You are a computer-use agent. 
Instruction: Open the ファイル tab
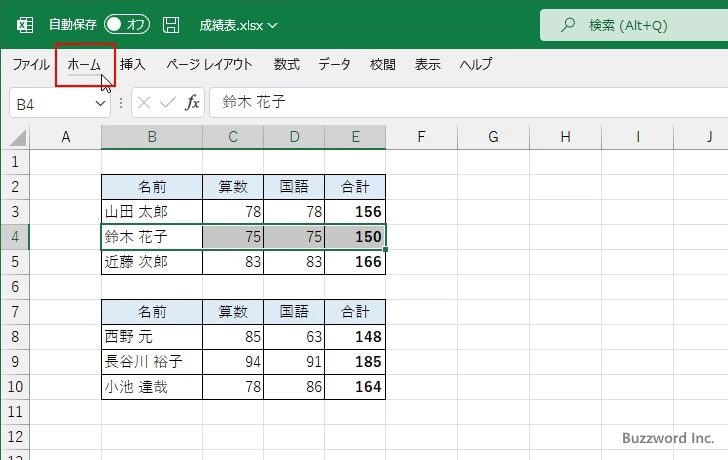pos(31,64)
